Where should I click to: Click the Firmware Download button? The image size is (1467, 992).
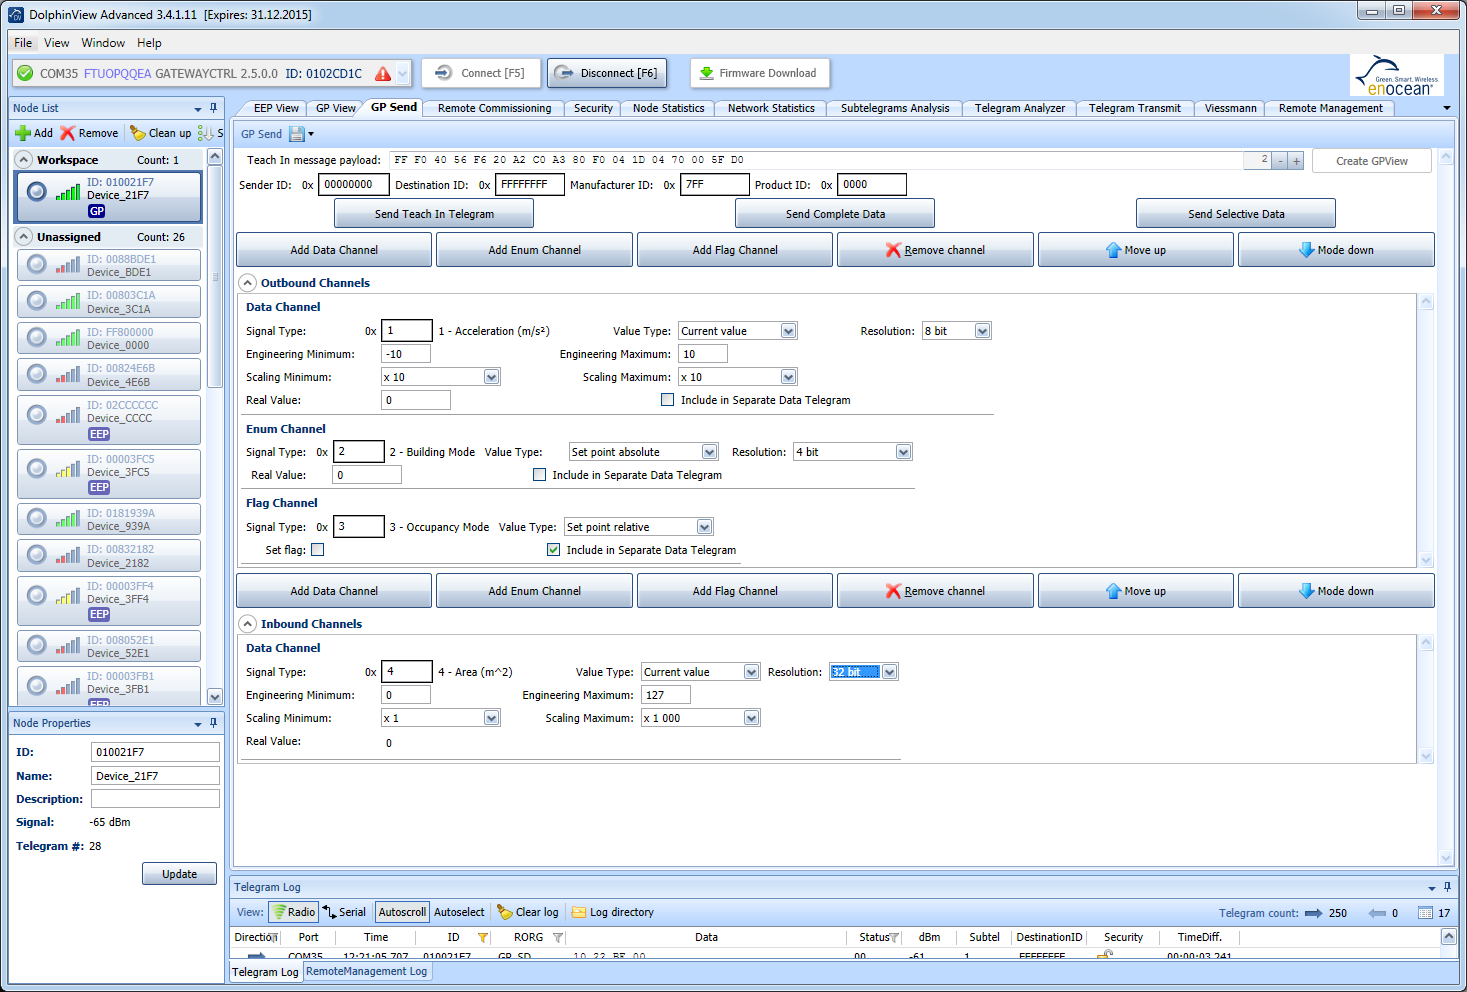pos(759,73)
